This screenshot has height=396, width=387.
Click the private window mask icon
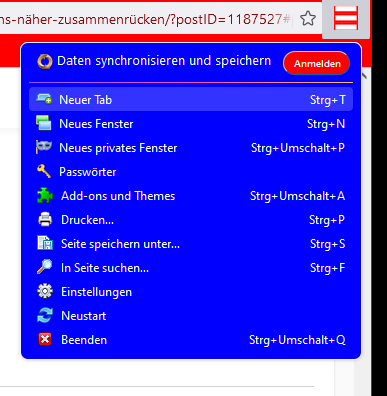44,147
